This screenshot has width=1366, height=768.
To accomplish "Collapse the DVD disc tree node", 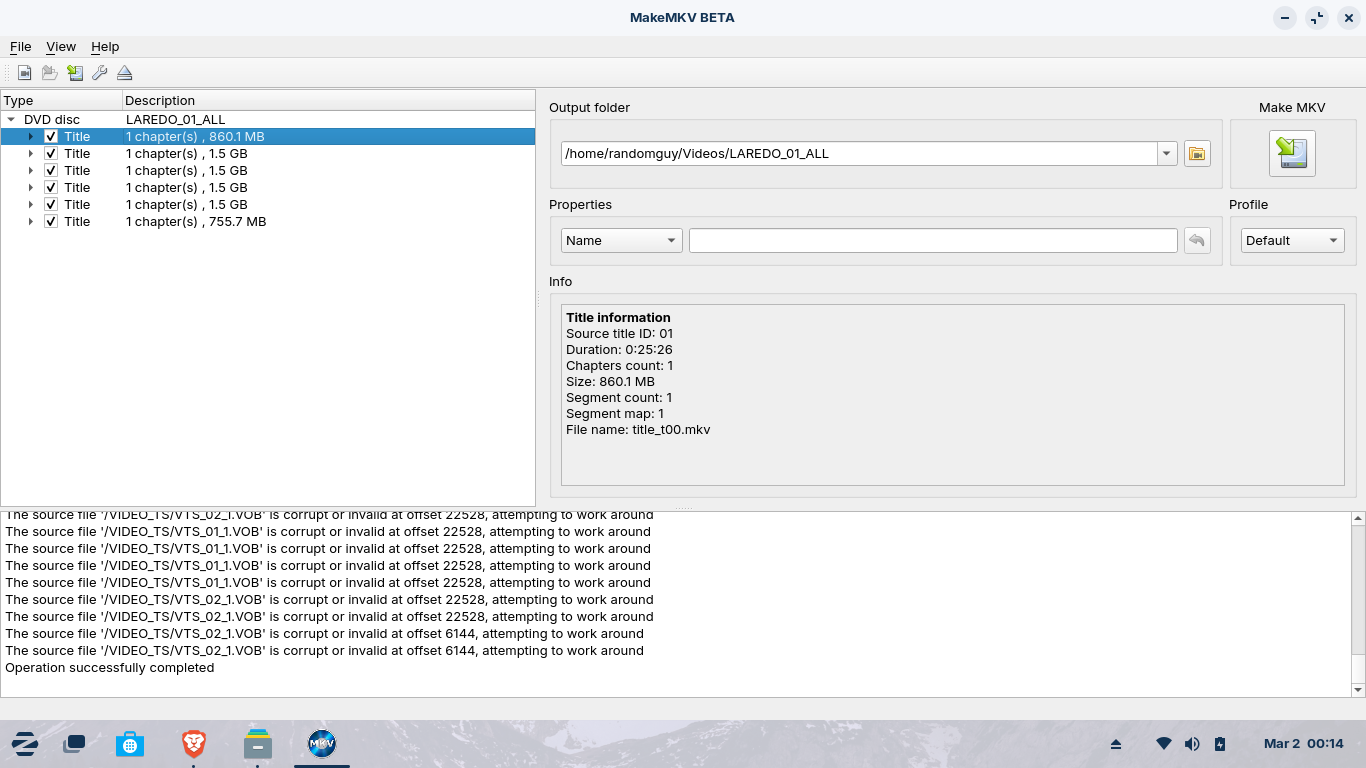I will coord(12,119).
